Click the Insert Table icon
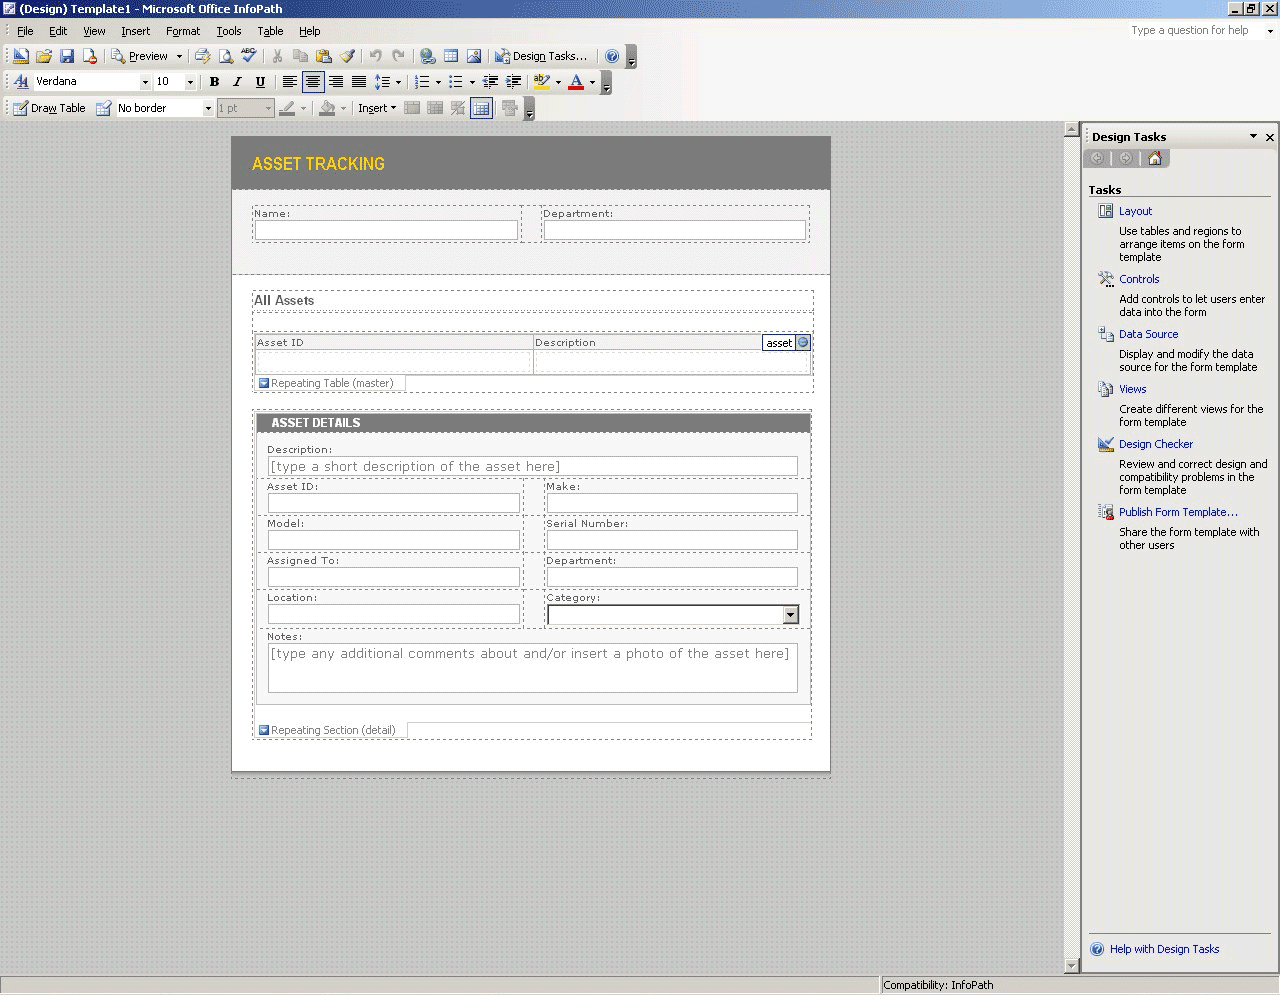This screenshot has height=995, width=1280. (x=451, y=56)
